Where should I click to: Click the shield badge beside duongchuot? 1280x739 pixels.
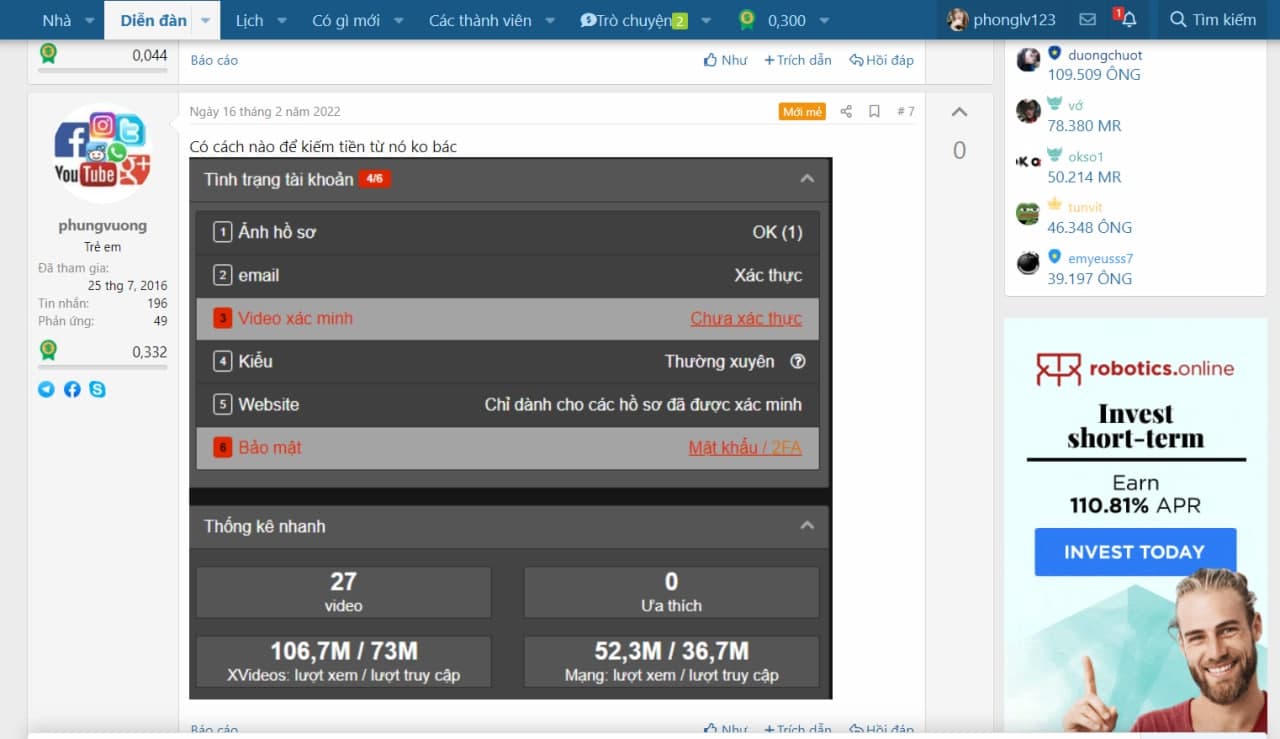coord(1055,54)
